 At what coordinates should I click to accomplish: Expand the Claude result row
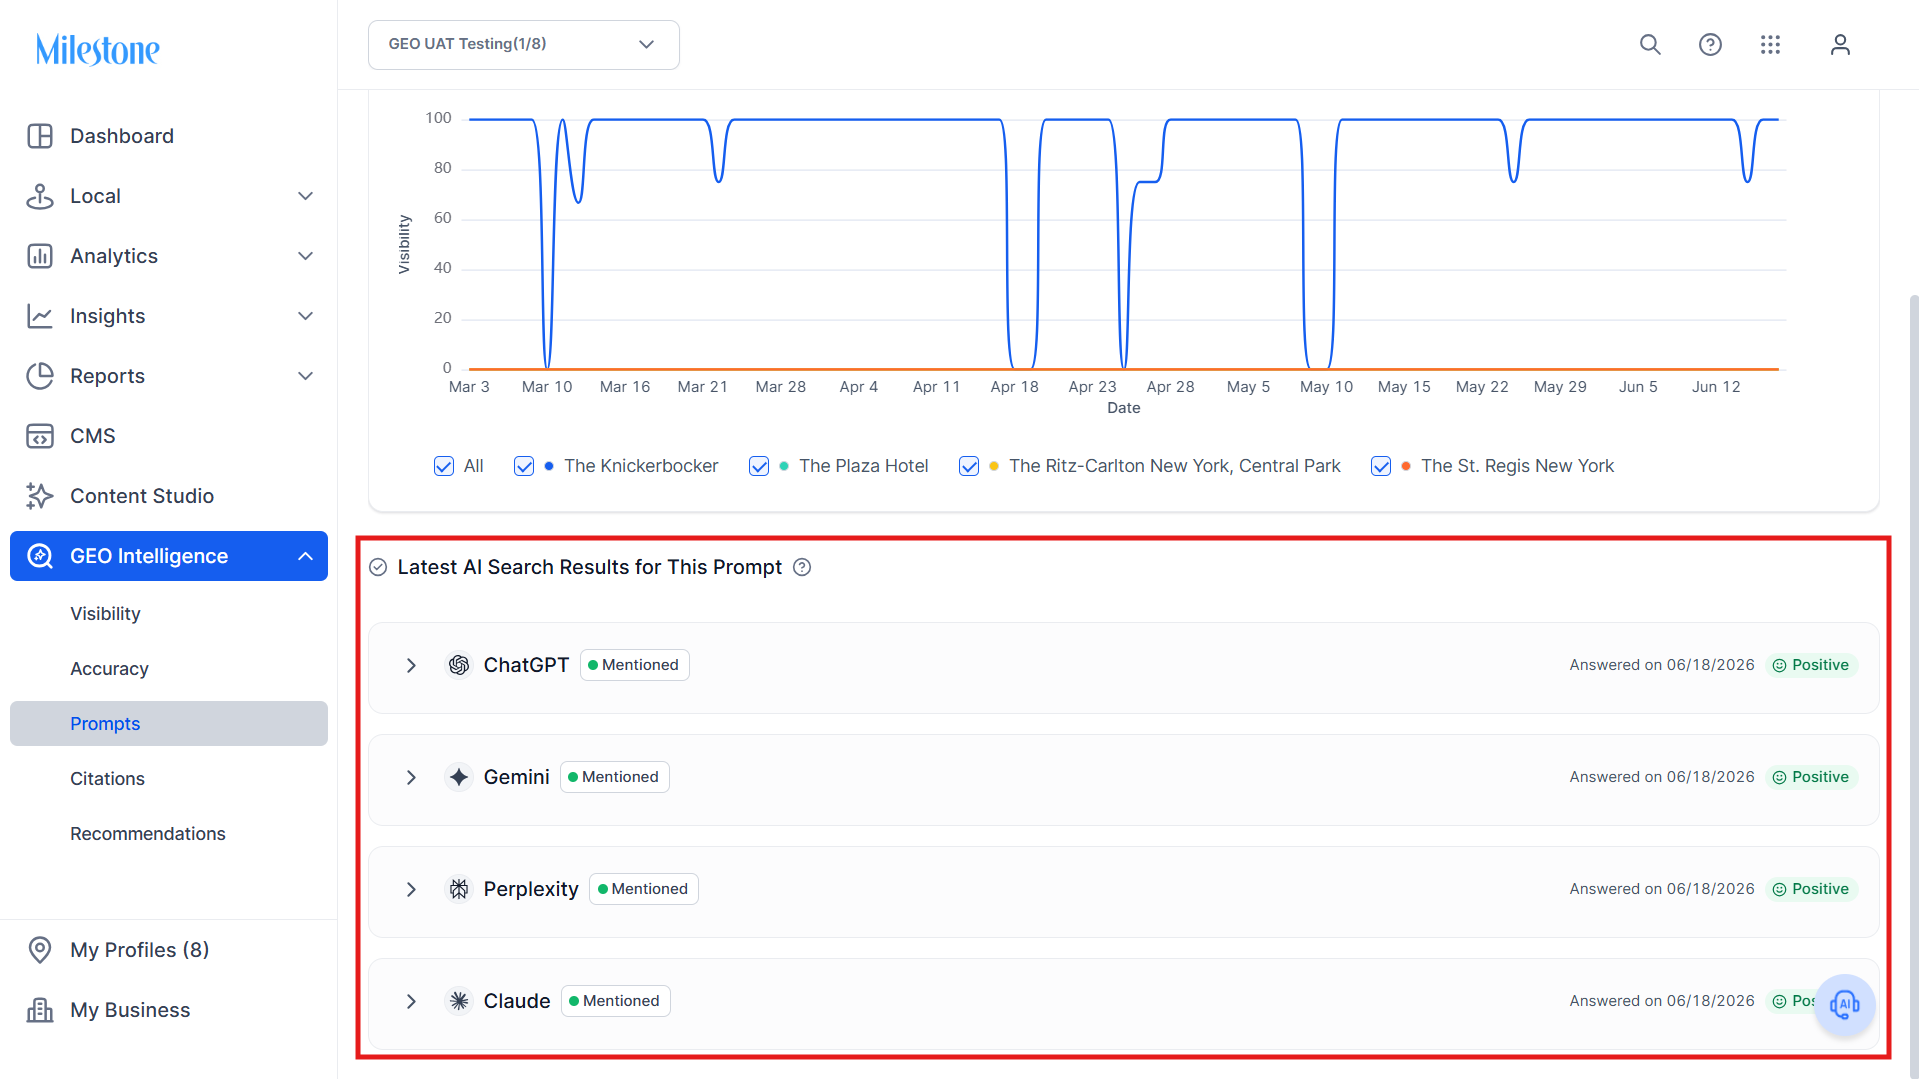(x=411, y=1001)
